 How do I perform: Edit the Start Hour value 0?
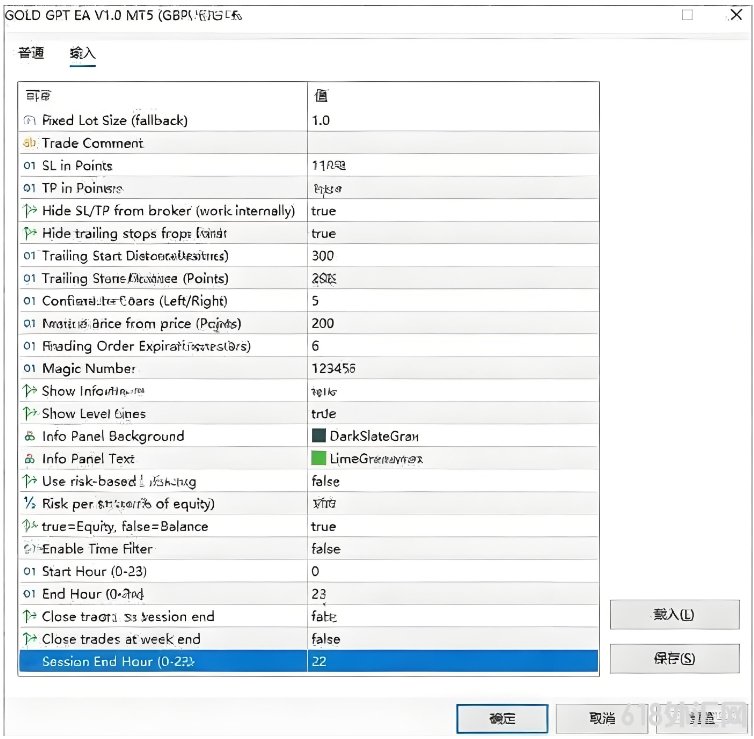point(453,571)
